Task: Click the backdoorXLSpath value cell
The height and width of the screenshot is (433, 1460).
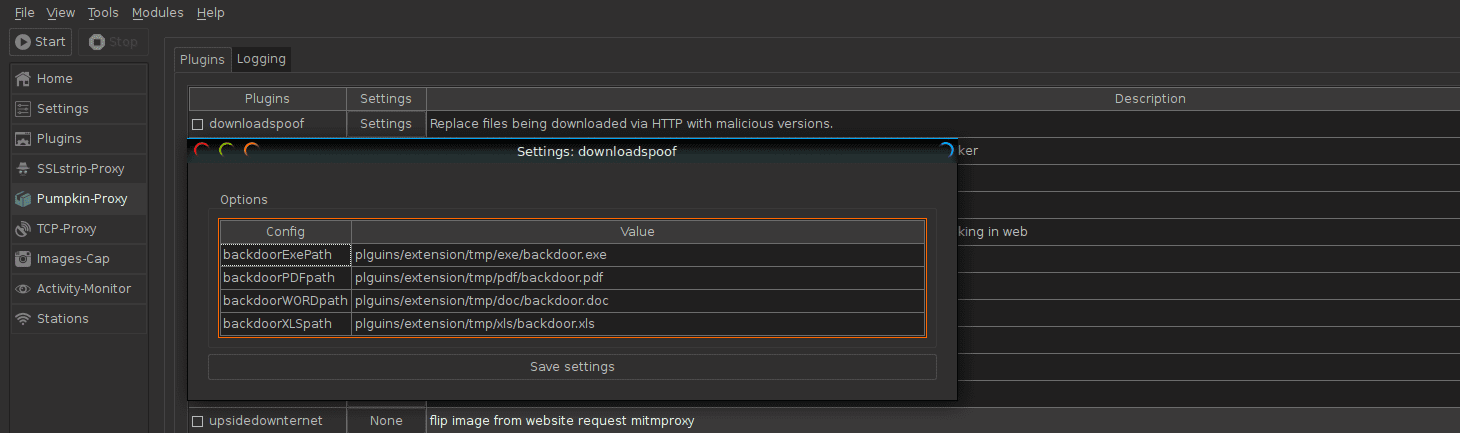Action: tap(638, 324)
